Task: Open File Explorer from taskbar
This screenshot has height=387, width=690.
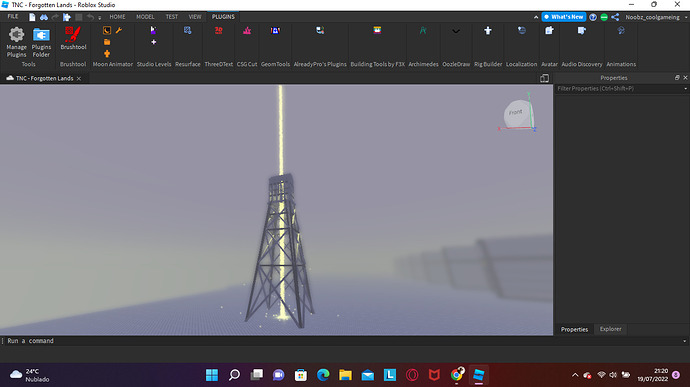Action: 345,375
